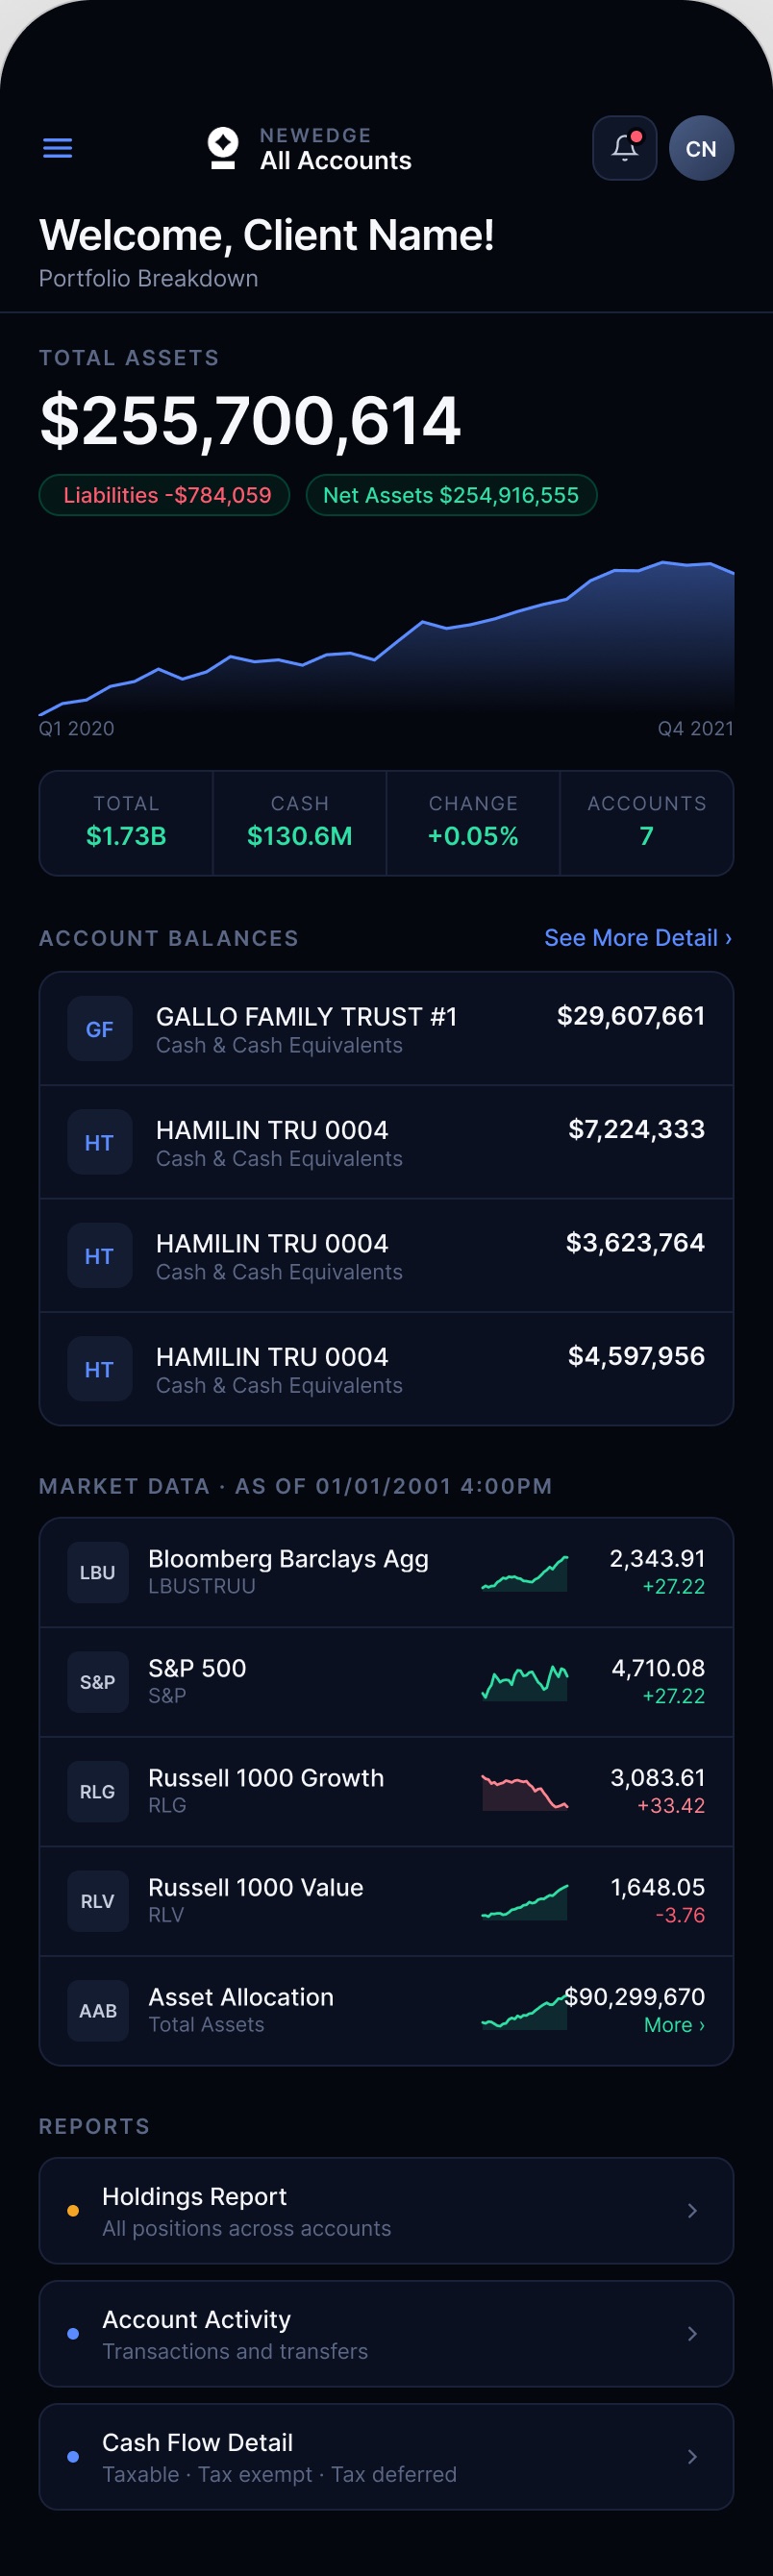This screenshot has height=2576, width=773.
Task: Open Account Activity title
Action: 196,2319
